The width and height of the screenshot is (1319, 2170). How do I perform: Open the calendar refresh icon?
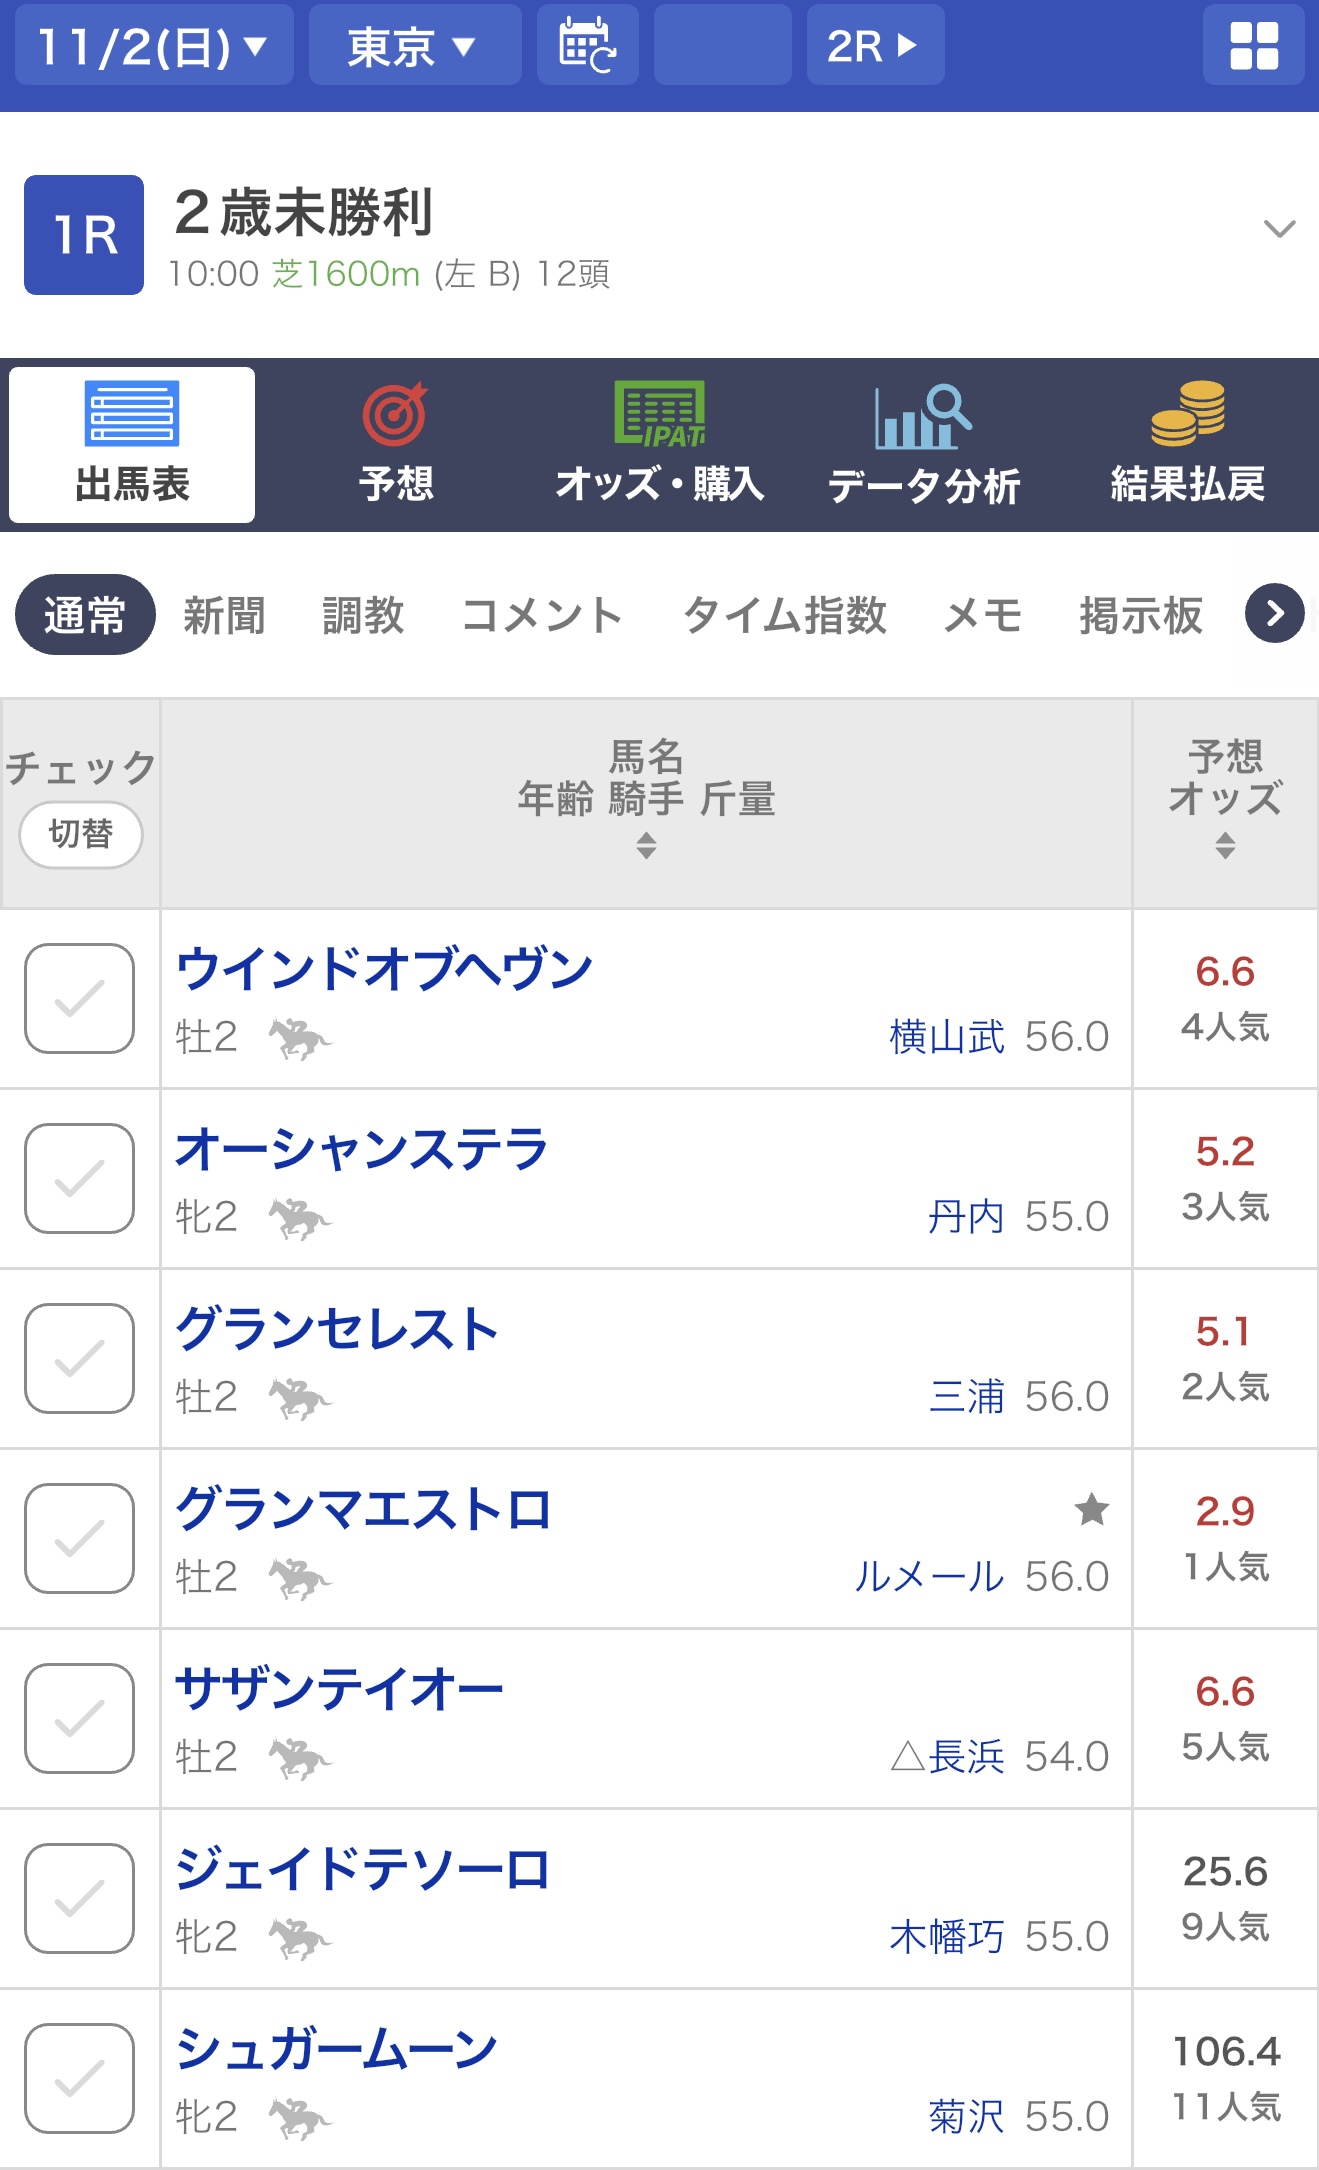coord(587,45)
